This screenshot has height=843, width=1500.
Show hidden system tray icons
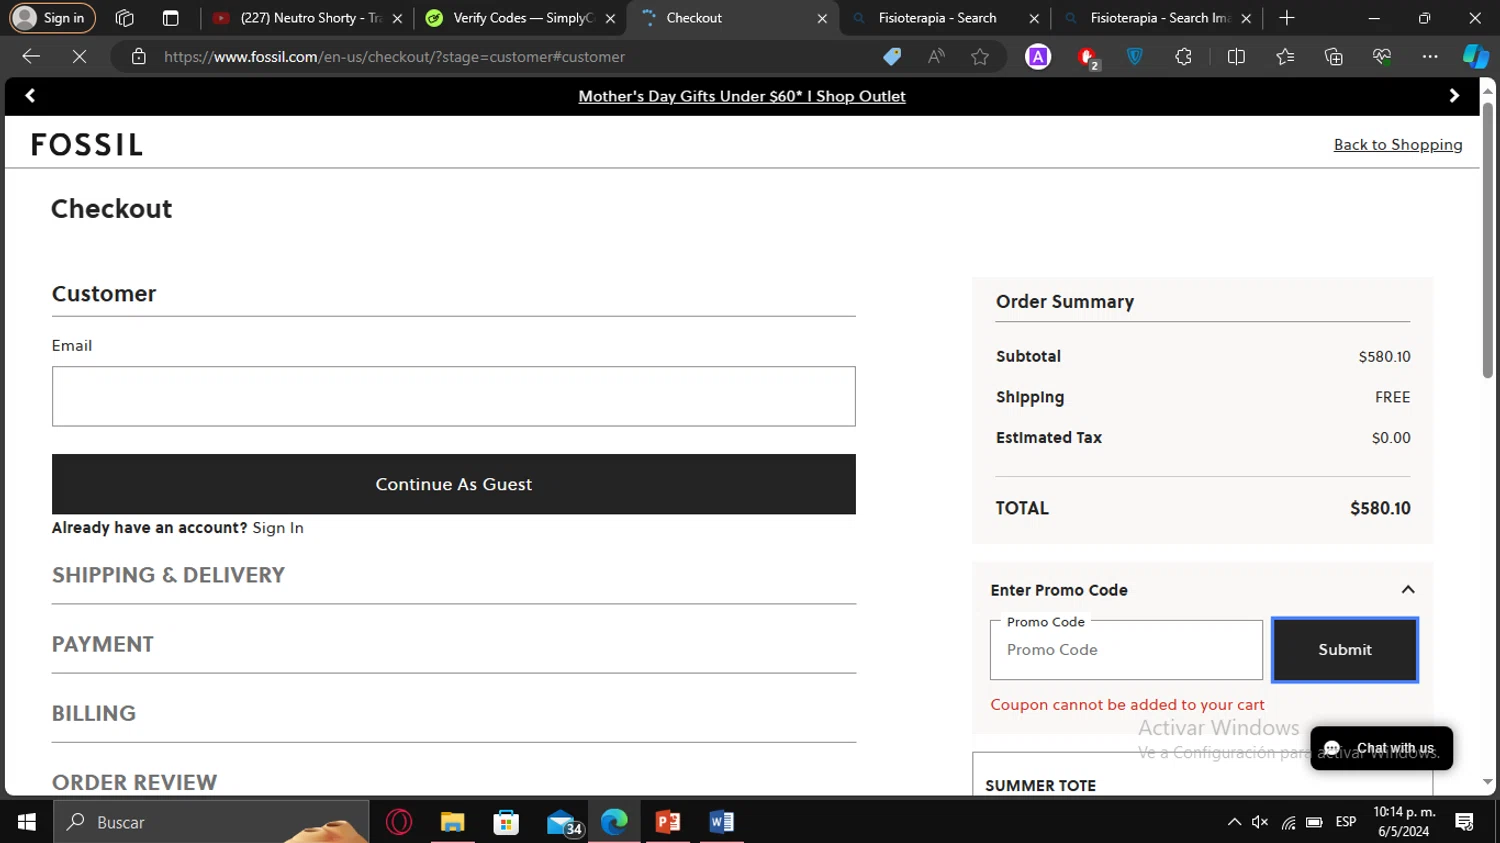1234,822
